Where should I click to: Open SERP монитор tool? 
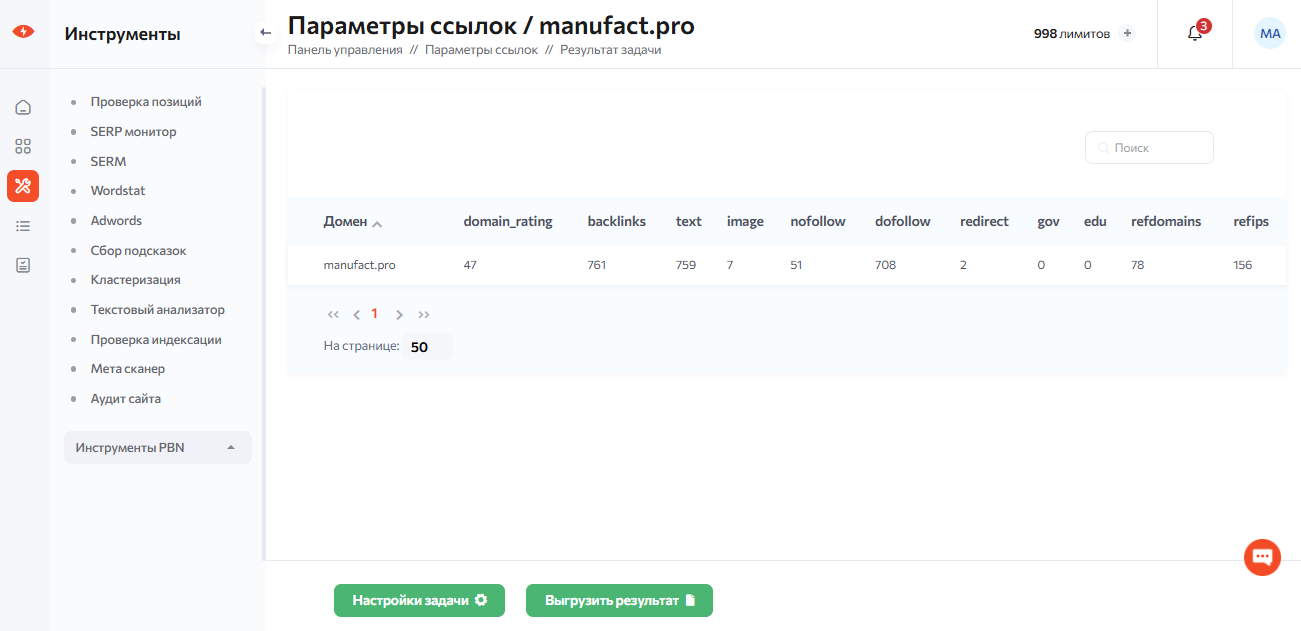point(133,131)
